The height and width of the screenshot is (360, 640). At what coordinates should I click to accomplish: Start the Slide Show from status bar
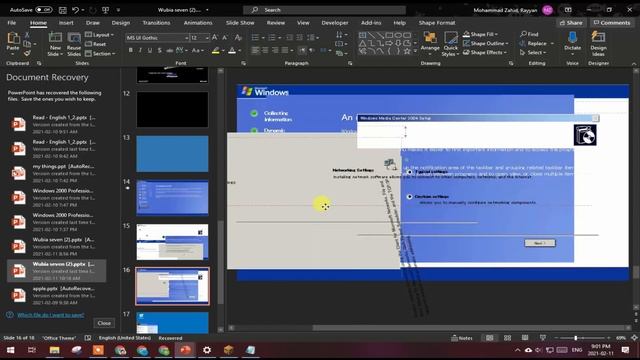pos(543,338)
